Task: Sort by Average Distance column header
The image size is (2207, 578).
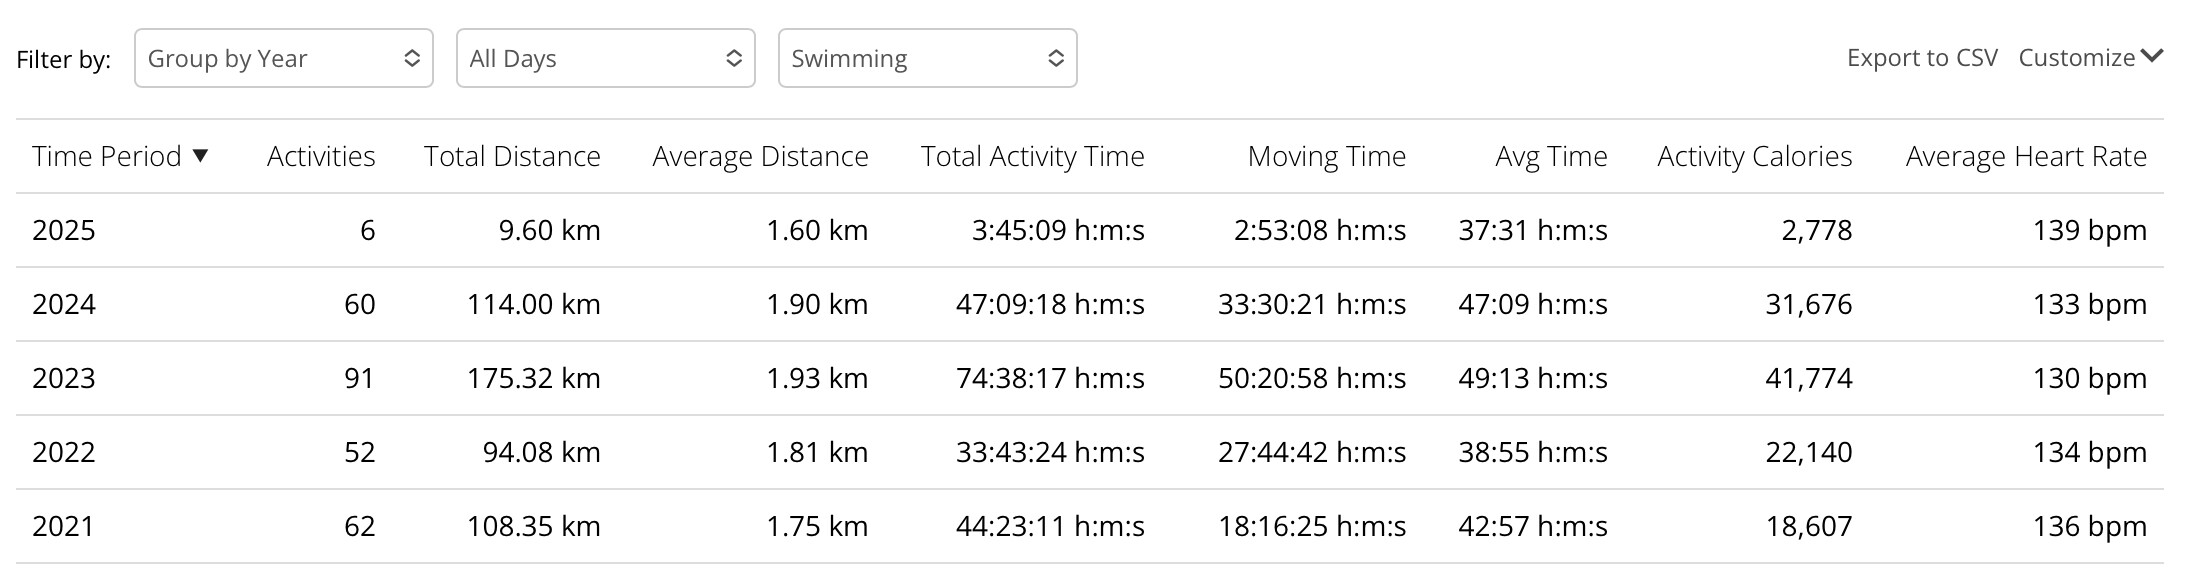Action: (x=760, y=156)
